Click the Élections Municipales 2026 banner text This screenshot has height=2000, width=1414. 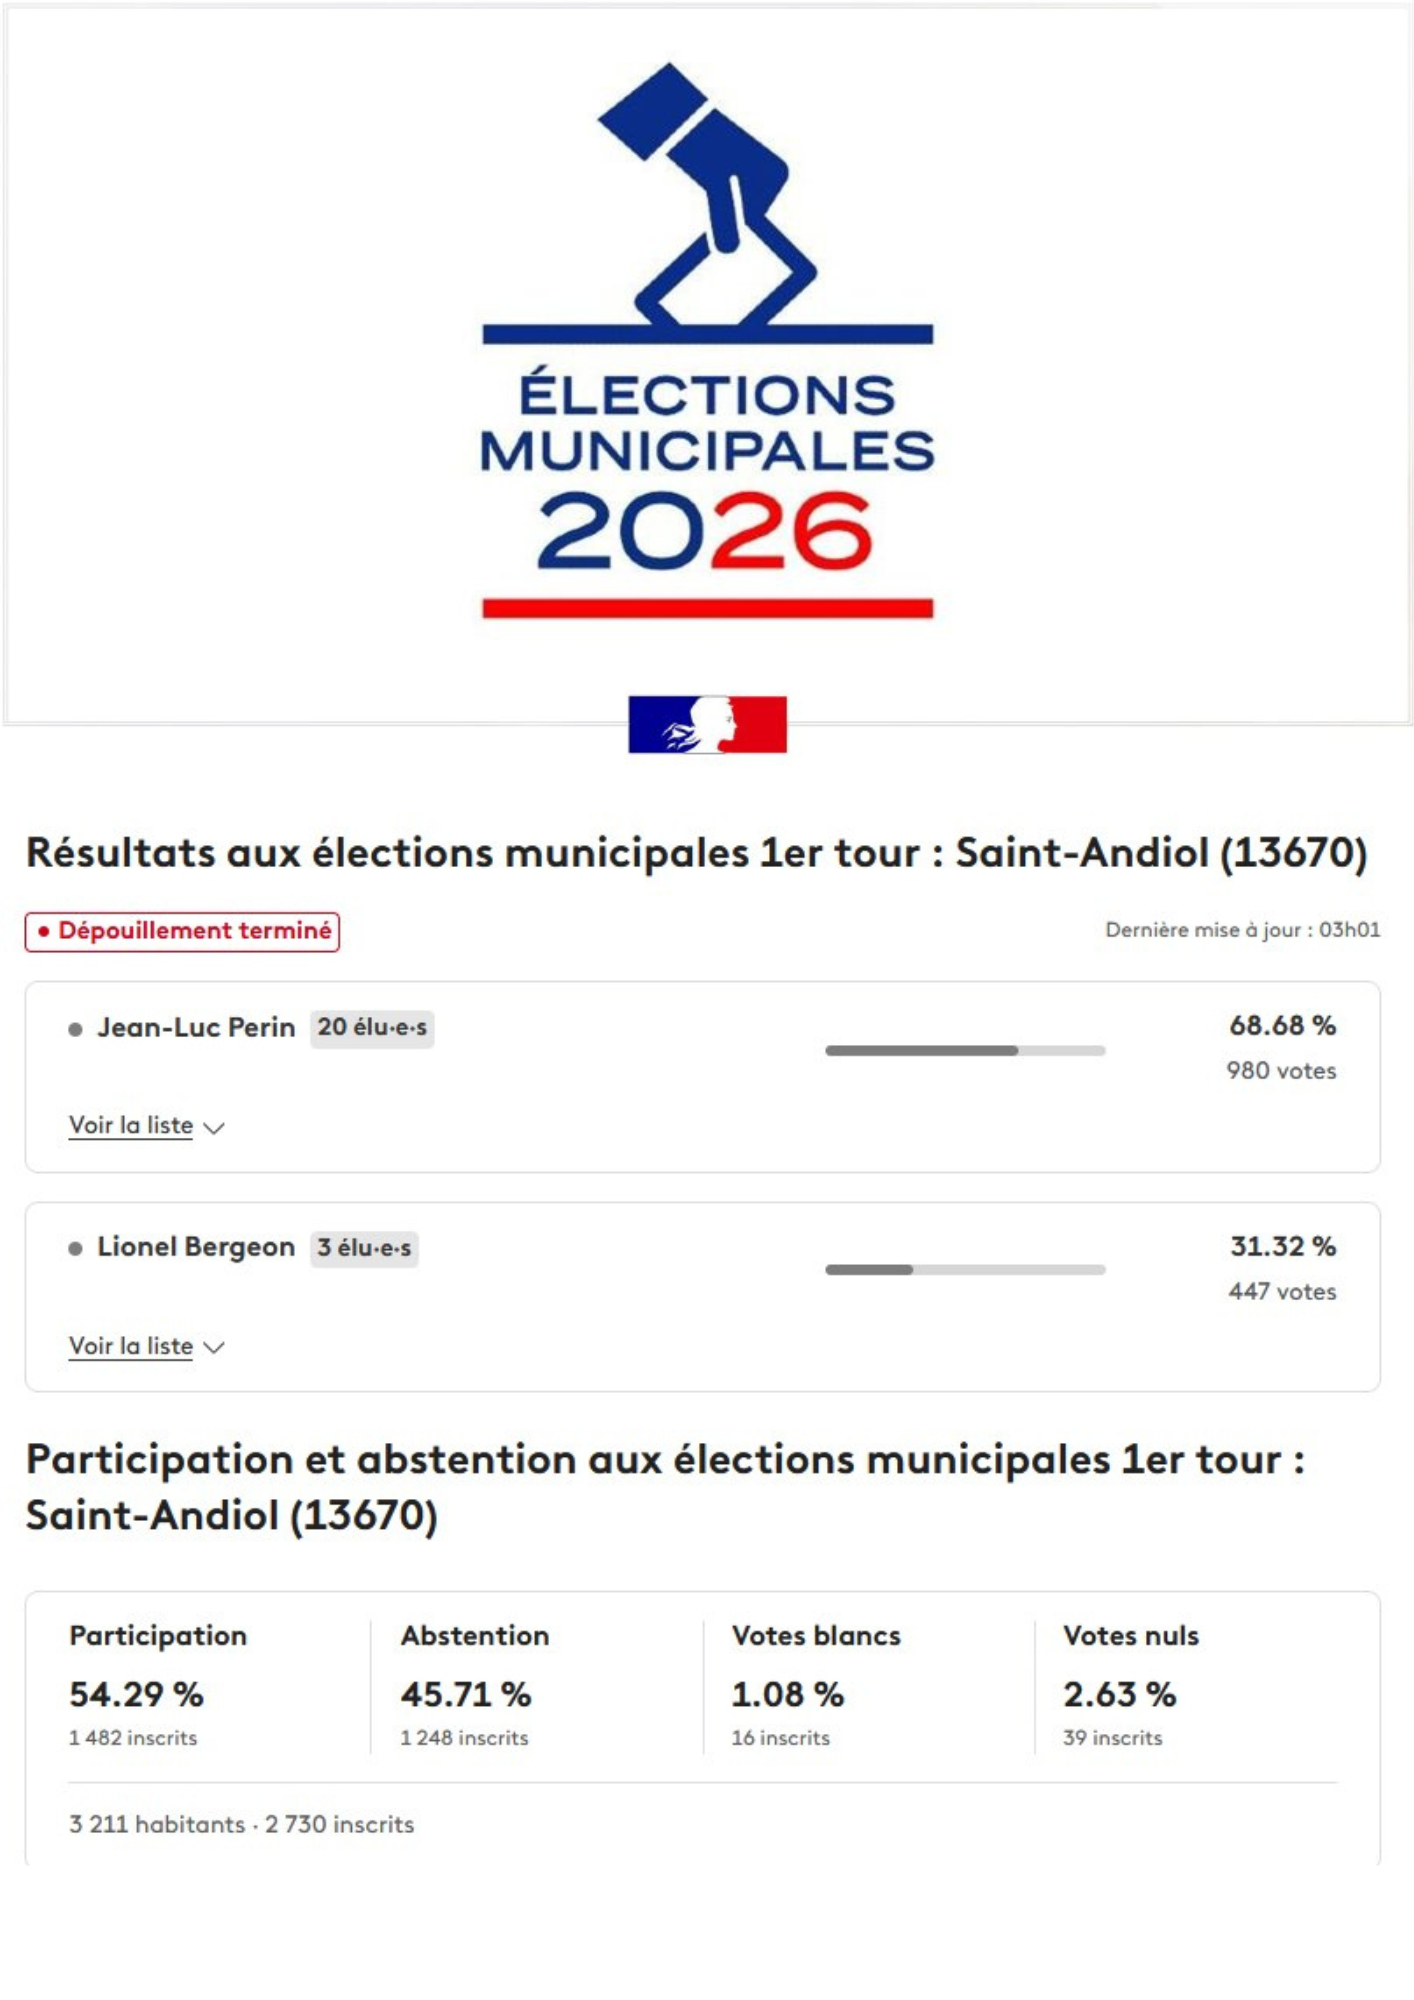(x=707, y=470)
